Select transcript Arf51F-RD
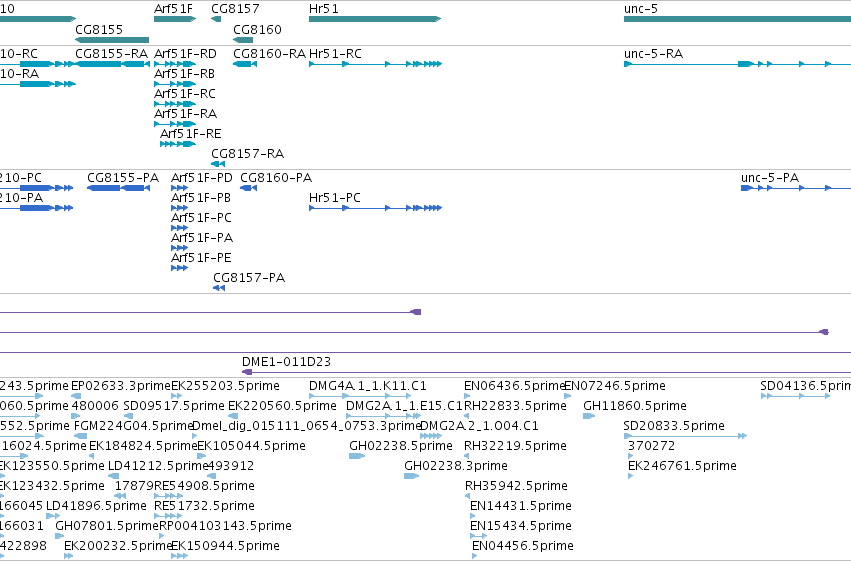 pyautogui.click(x=175, y=64)
